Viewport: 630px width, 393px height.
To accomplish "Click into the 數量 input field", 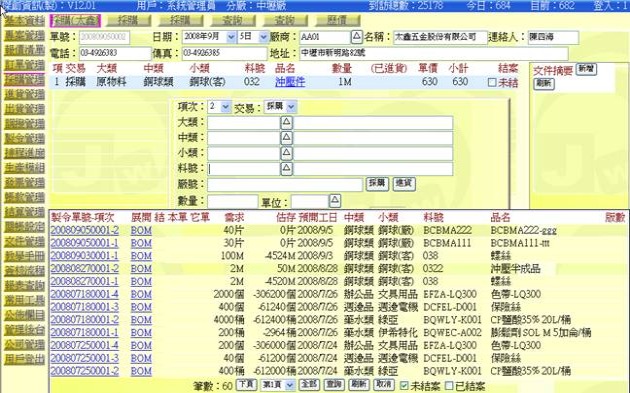I will pyautogui.click(x=233, y=201).
